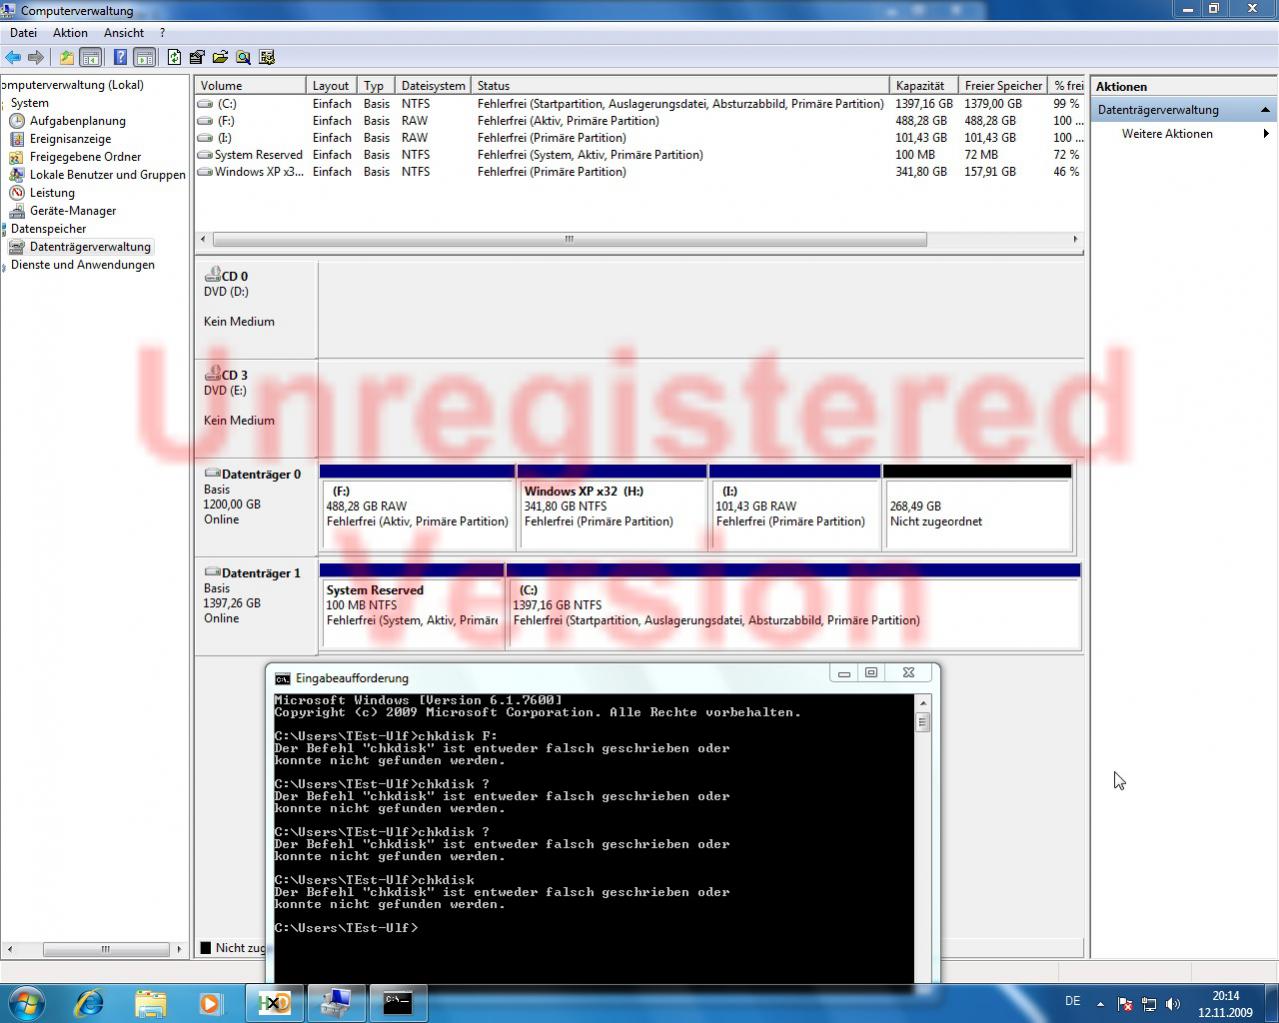Select the System Reserved volume row
The width and height of the screenshot is (1279, 1023).
click(x=639, y=155)
